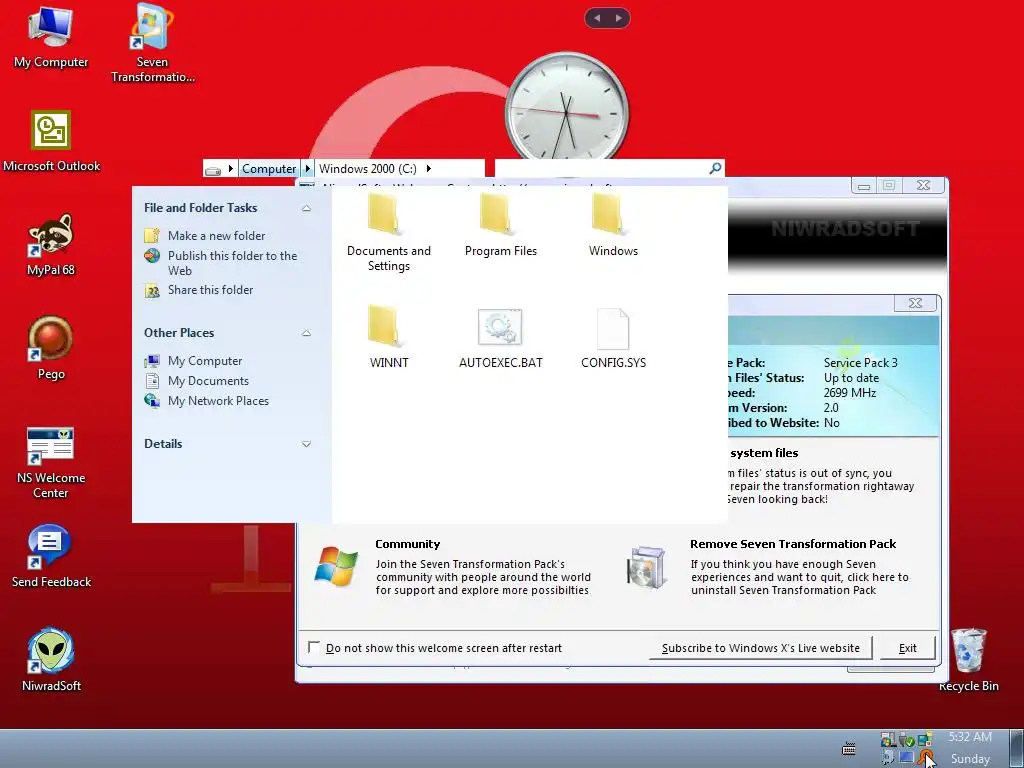Click the Exit button
This screenshot has width=1024, height=768.
coord(908,648)
